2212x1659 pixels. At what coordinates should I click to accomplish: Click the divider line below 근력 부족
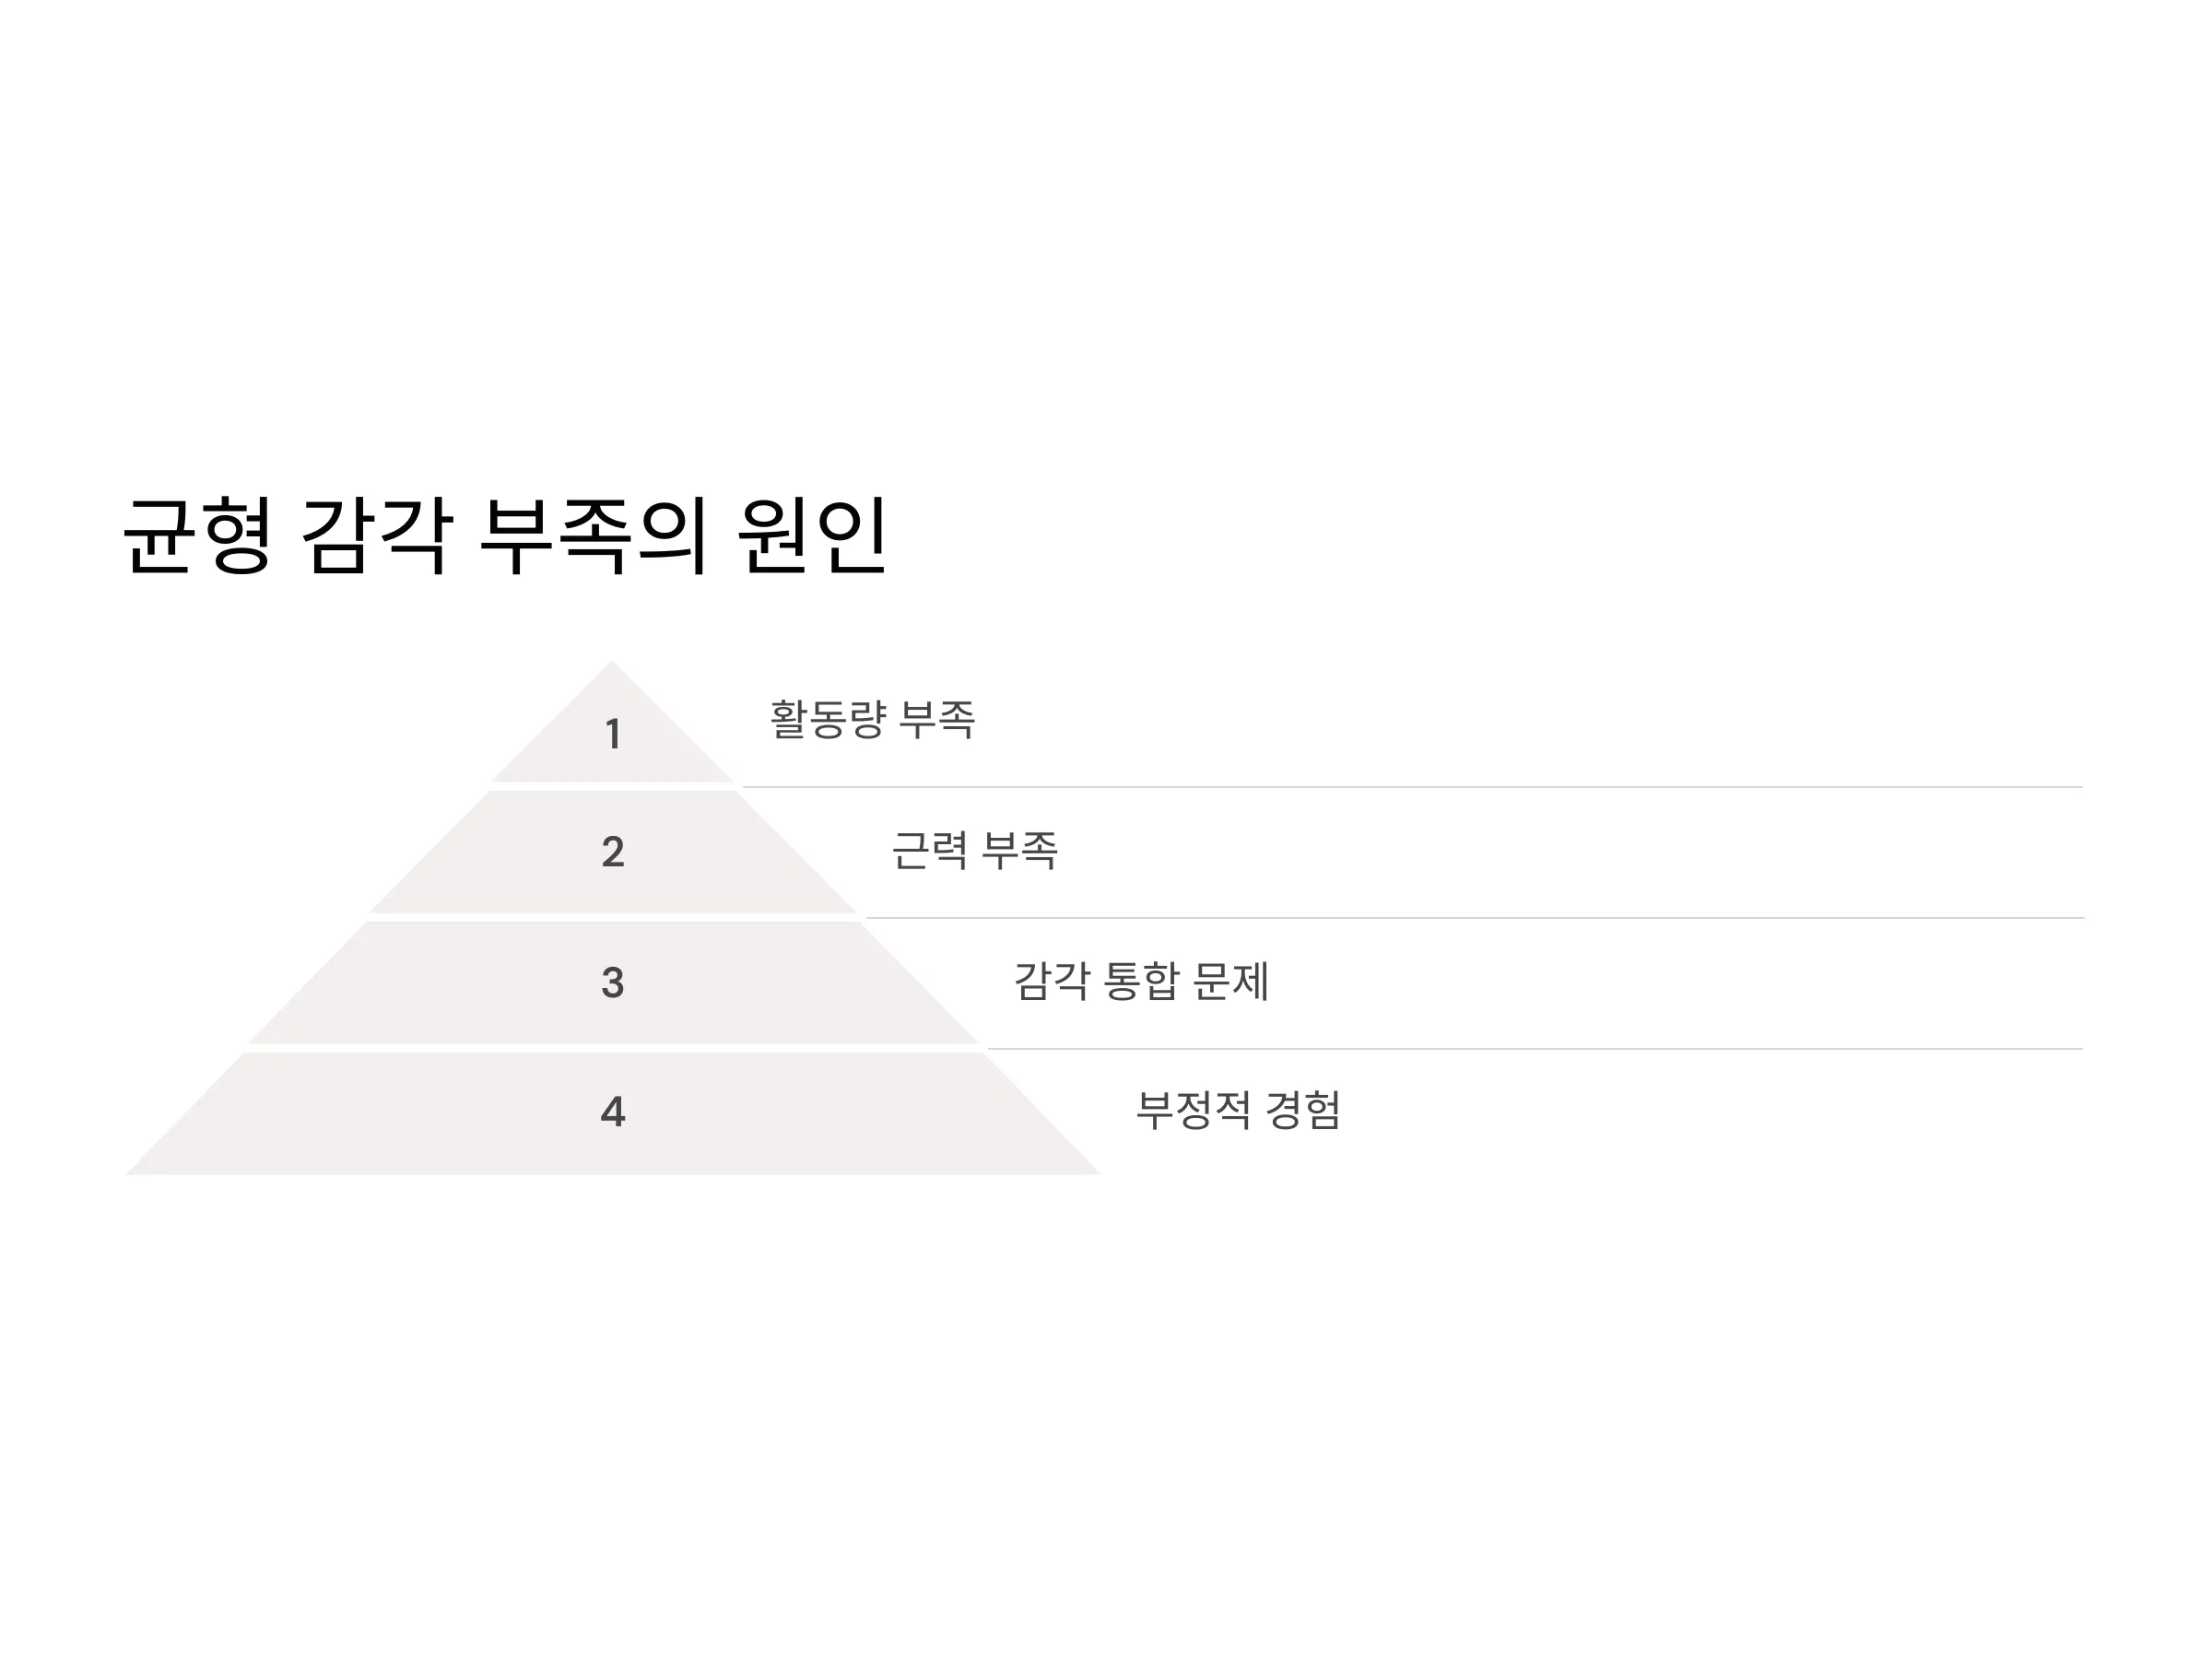click(x=1475, y=918)
